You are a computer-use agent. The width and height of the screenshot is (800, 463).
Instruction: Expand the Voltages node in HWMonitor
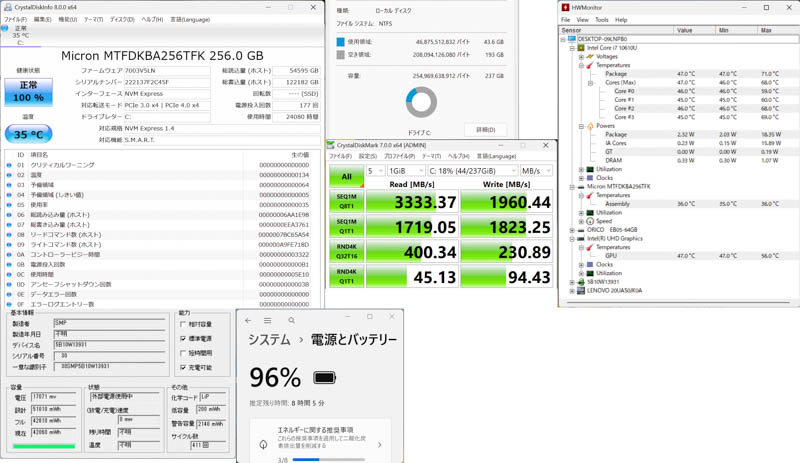click(581, 57)
